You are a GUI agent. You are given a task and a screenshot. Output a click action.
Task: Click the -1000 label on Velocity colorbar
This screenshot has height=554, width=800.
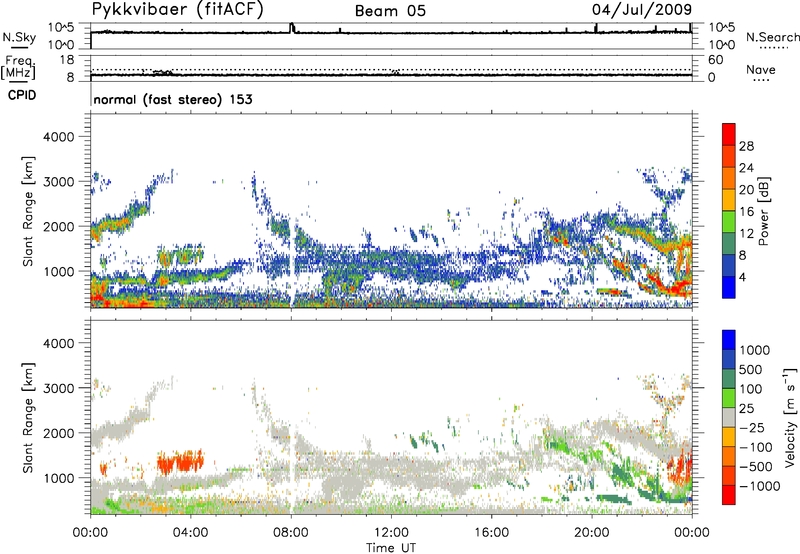click(759, 486)
